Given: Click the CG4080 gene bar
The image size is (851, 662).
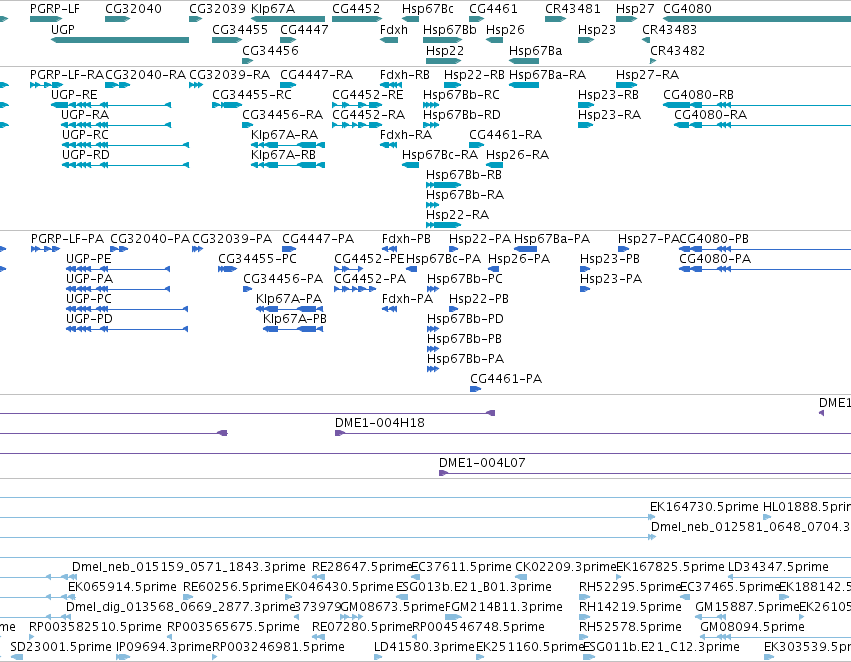Looking at the screenshot, I should pos(757,20).
